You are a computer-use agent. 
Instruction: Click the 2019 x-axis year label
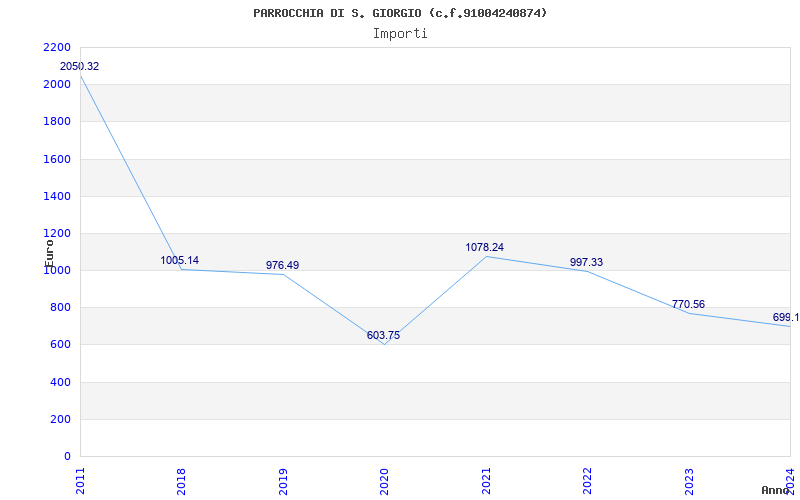[283, 481]
